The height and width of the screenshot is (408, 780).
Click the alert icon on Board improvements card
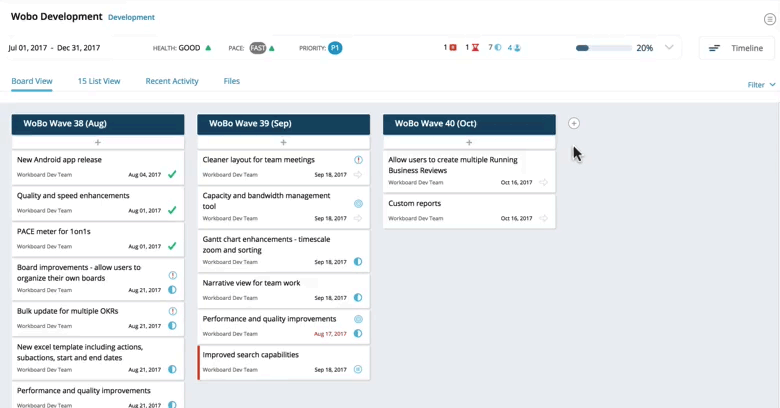(173, 275)
